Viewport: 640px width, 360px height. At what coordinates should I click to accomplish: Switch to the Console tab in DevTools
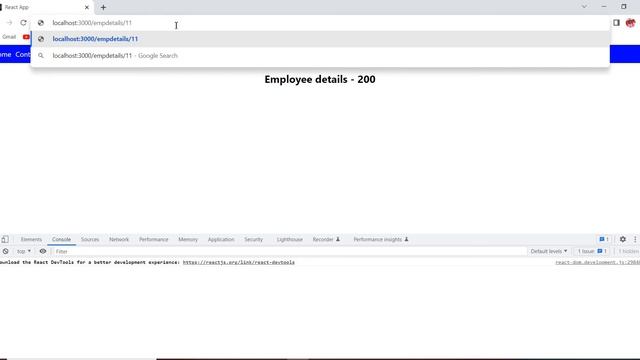coord(61,240)
